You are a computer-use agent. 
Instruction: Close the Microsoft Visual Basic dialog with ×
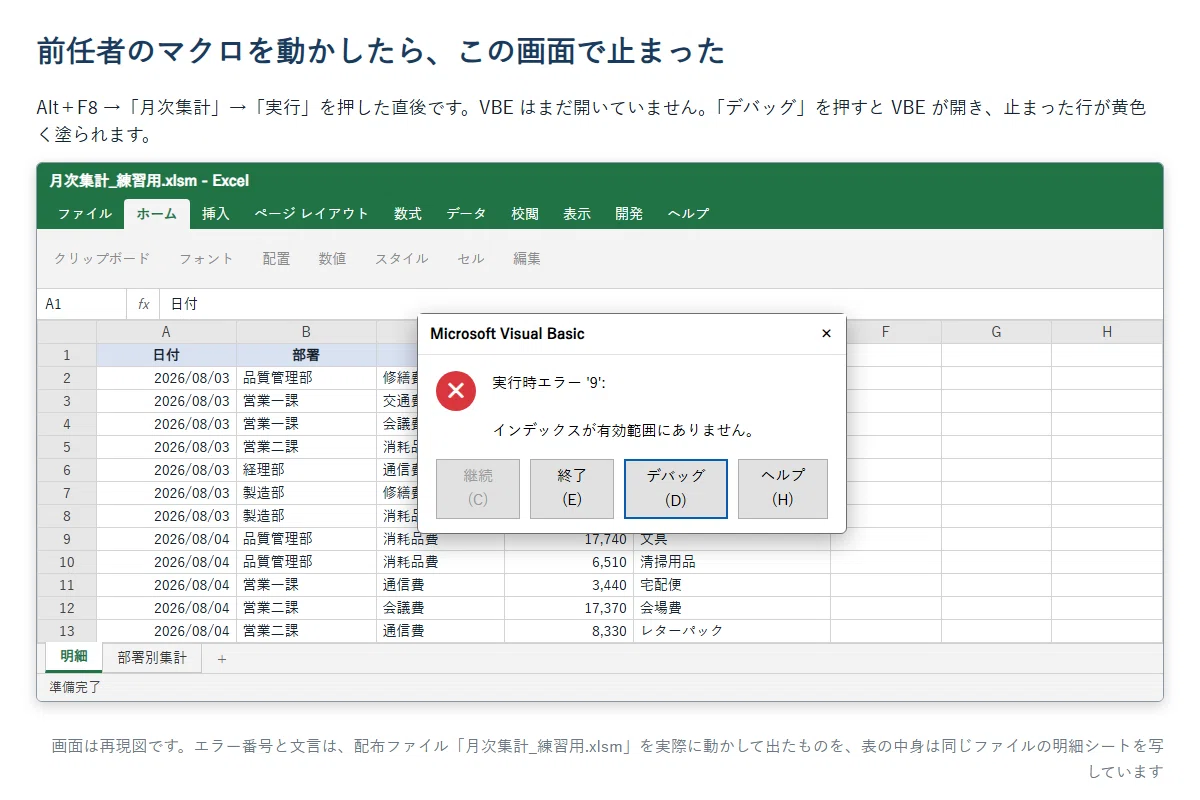tap(826, 334)
